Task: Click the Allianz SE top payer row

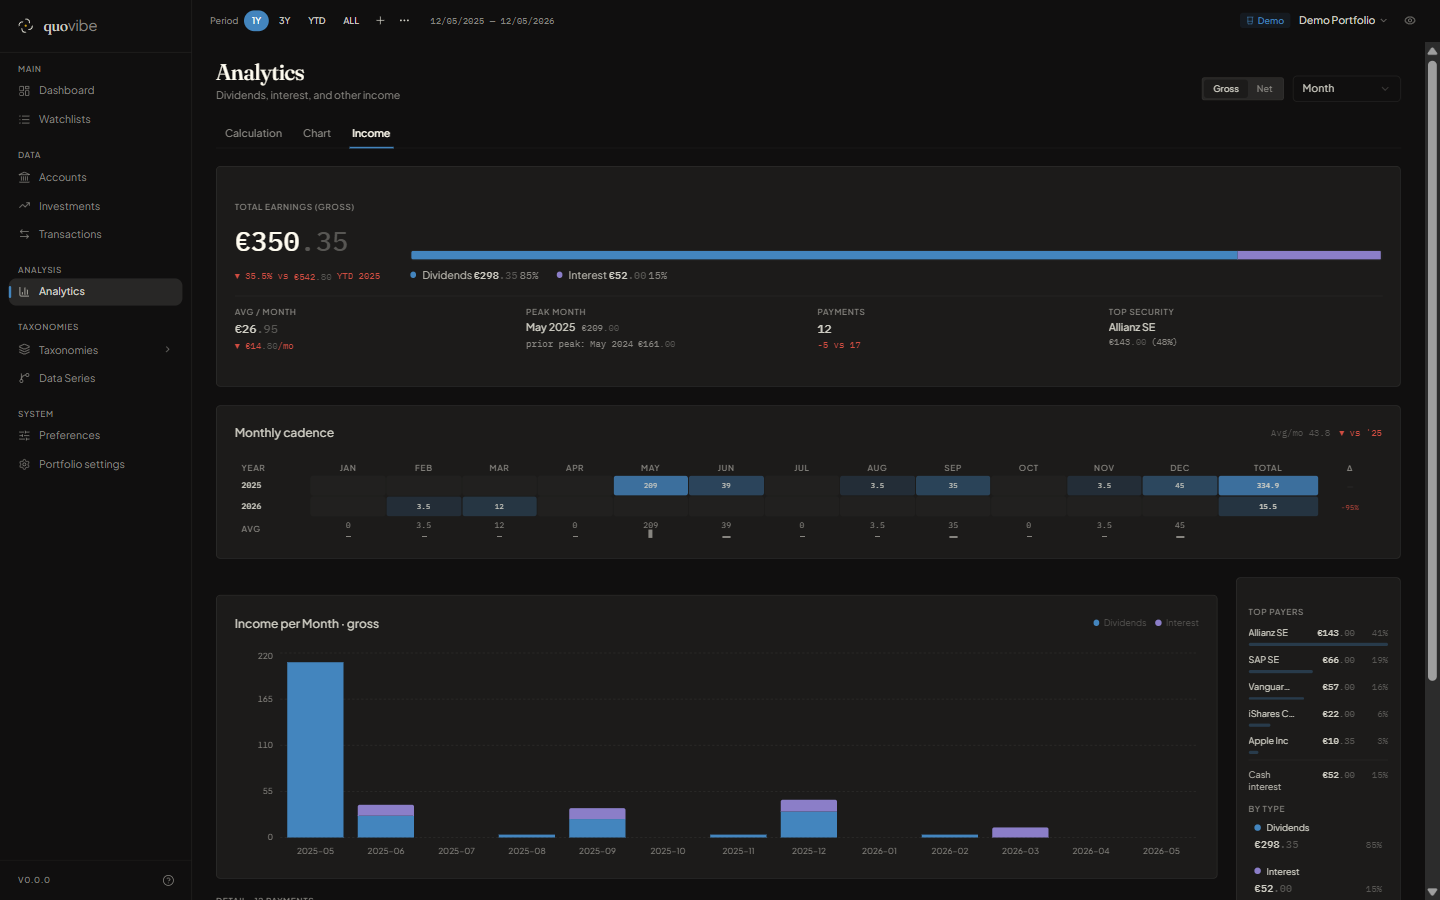Action: 1318,635
